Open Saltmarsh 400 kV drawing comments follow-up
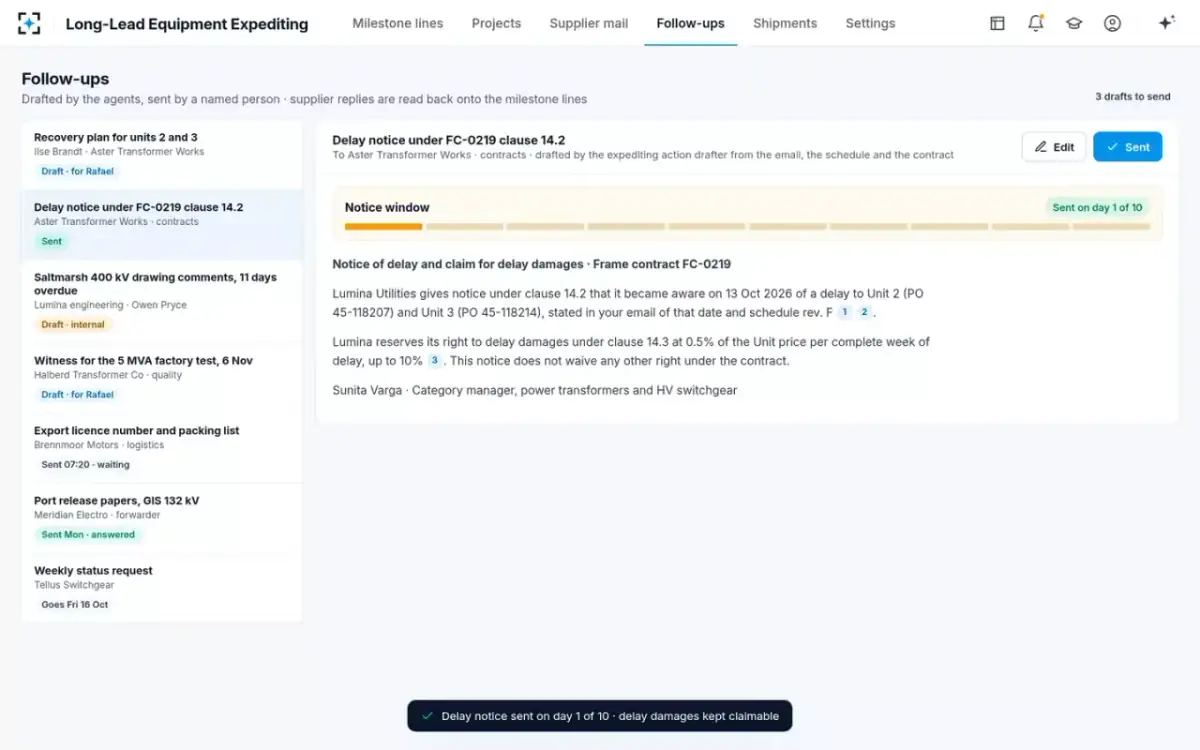This screenshot has width=1200, height=750. pos(162,301)
